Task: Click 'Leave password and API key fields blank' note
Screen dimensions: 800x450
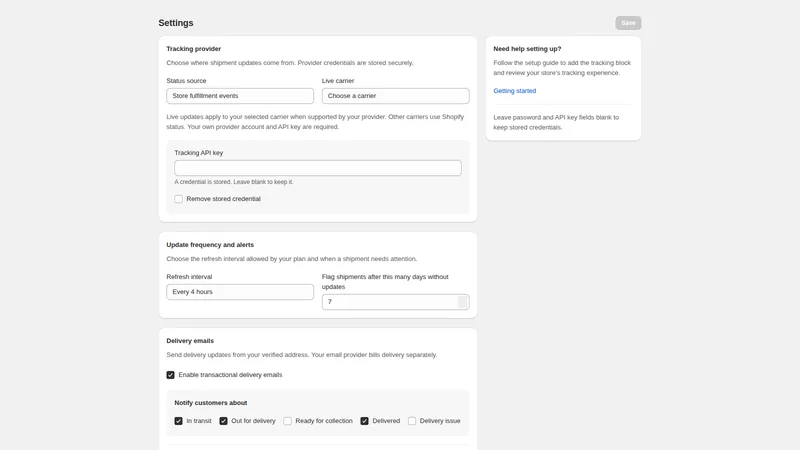Action: pyautogui.click(x=556, y=122)
